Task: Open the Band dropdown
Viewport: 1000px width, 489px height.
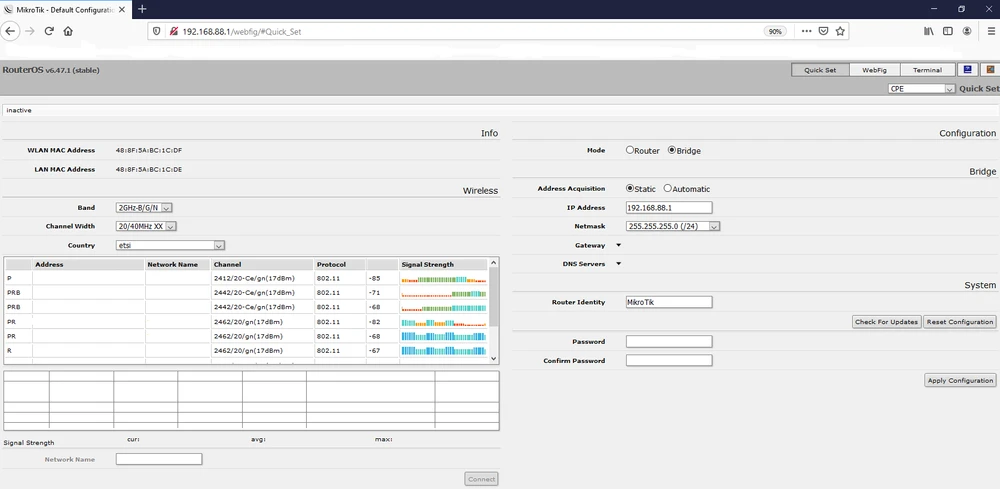Action: [144, 207]
